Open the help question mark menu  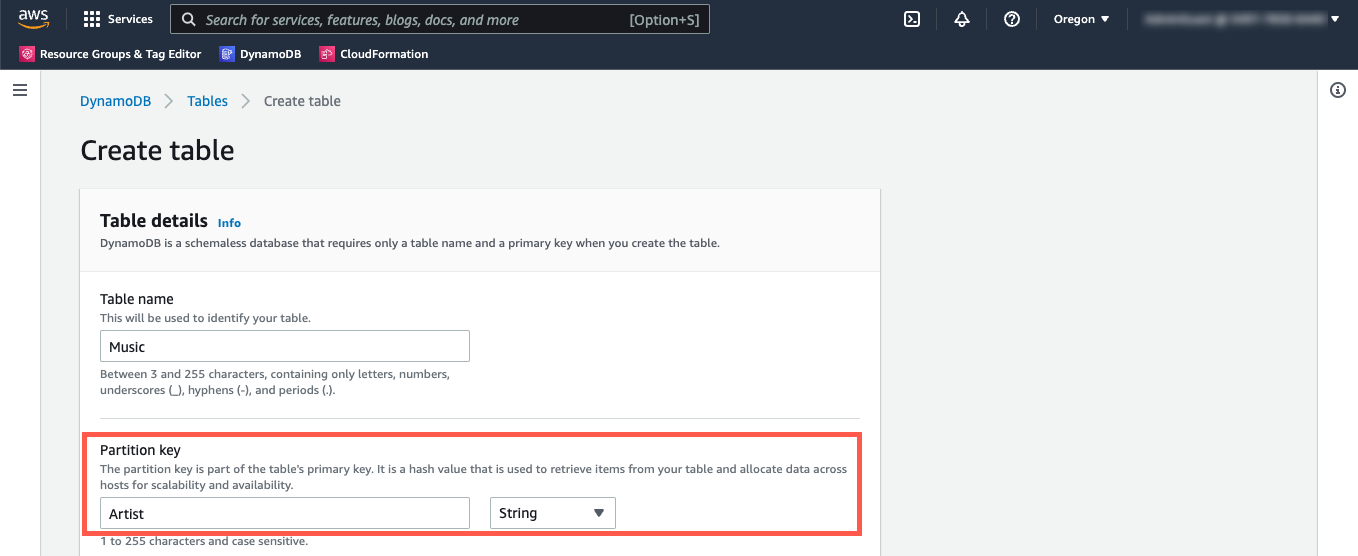[x=1012, y=19]
